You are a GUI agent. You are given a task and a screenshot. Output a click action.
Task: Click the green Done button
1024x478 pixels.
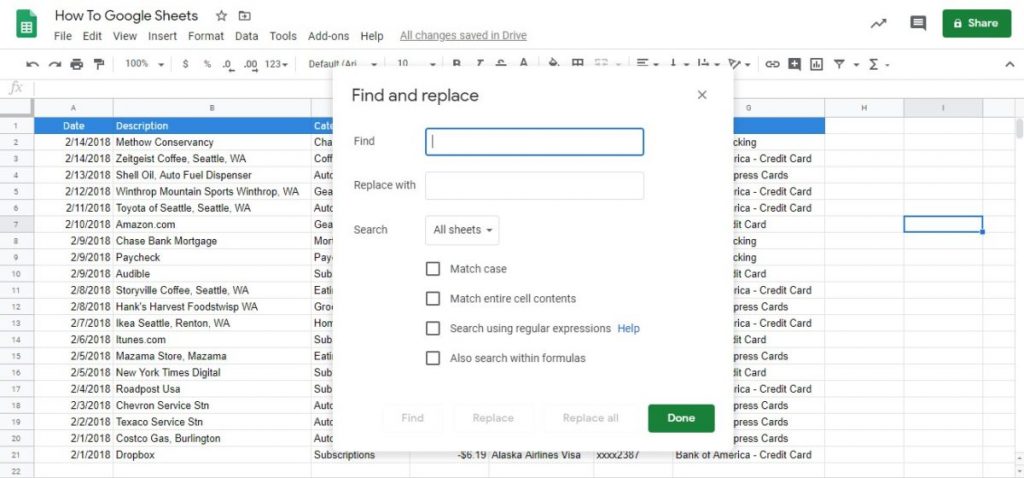point(681,418)
